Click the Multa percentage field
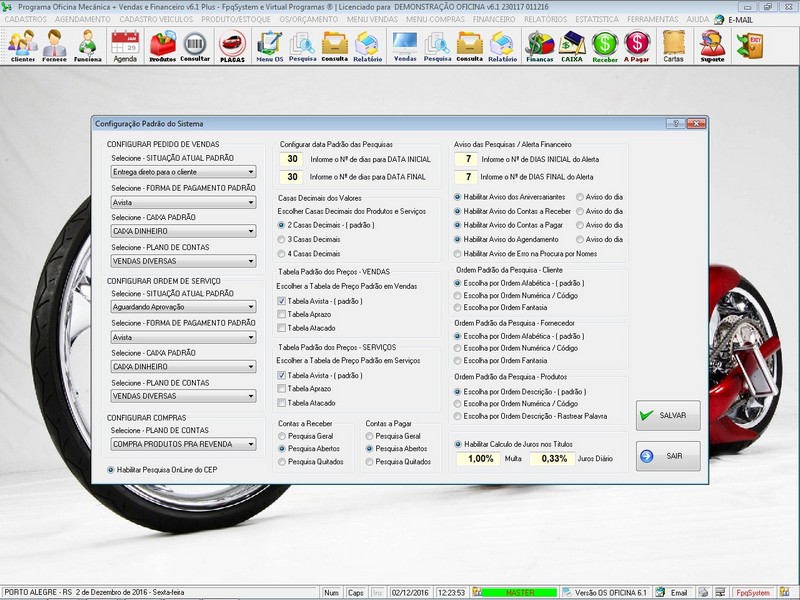Image resolution: width=800 pixels, height=600 pixels. pyautogui.click(x=479, y=459)
